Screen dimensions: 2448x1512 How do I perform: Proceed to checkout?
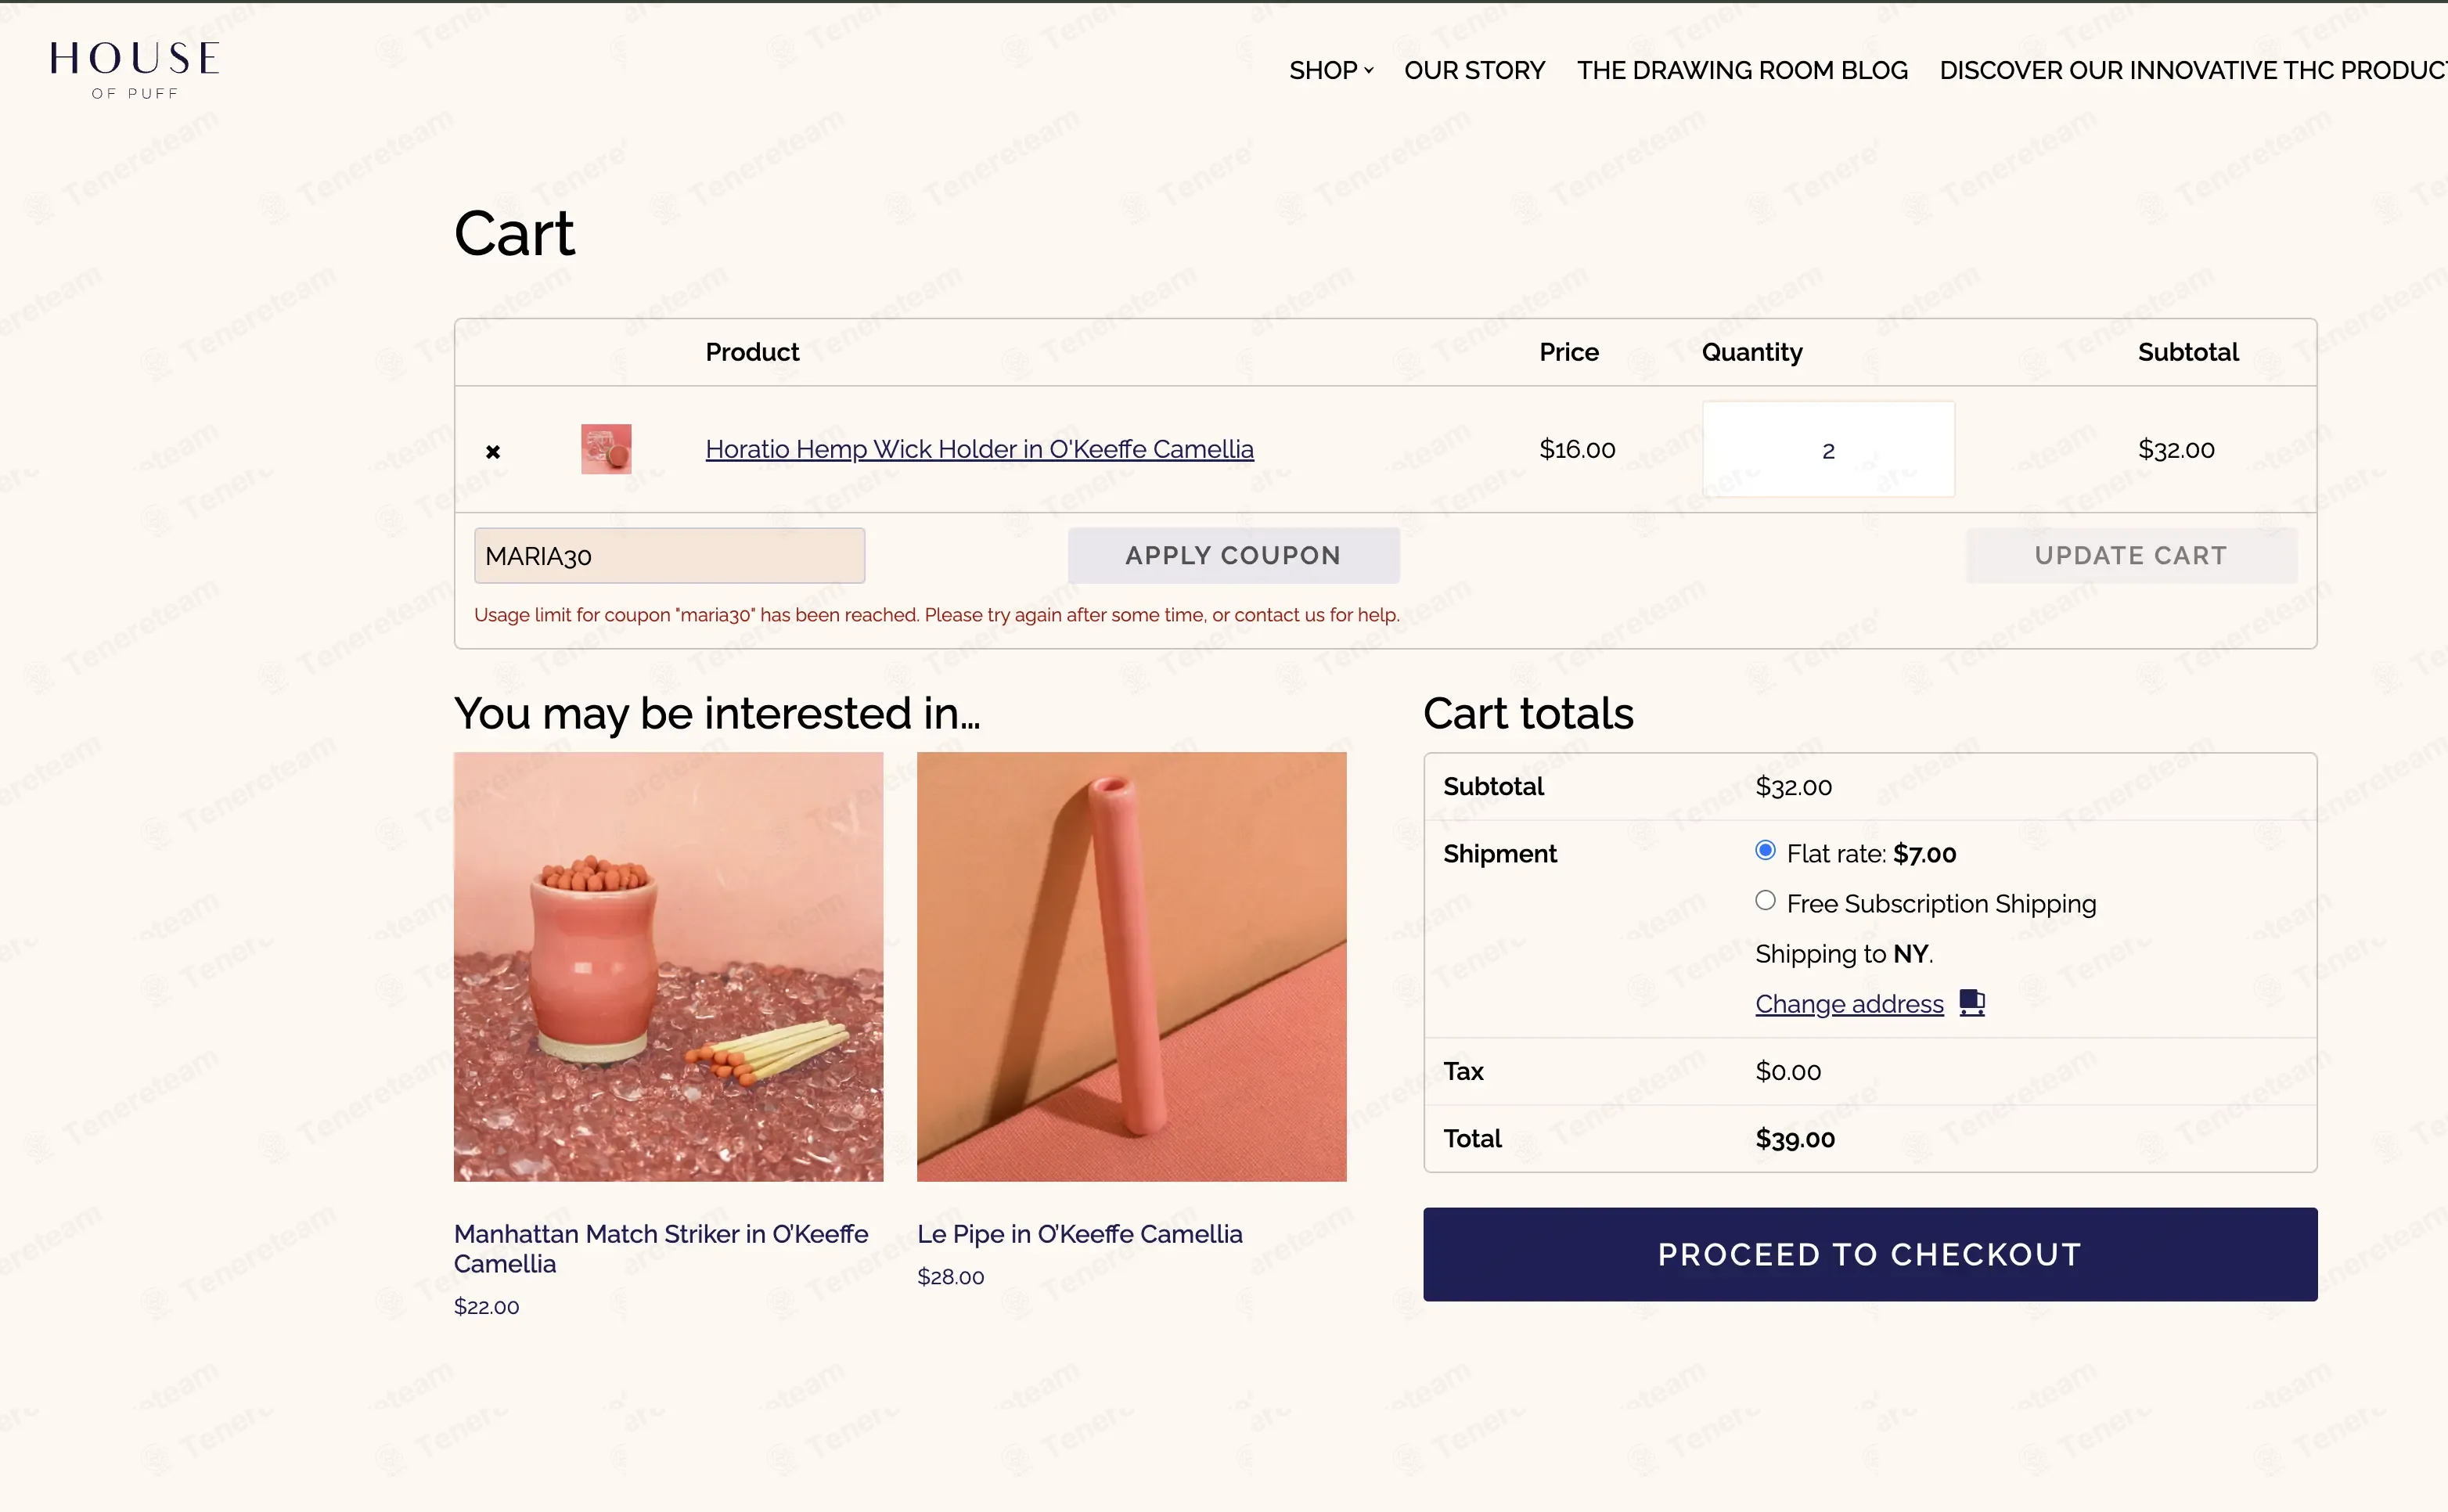(x=1870, y=1254)
